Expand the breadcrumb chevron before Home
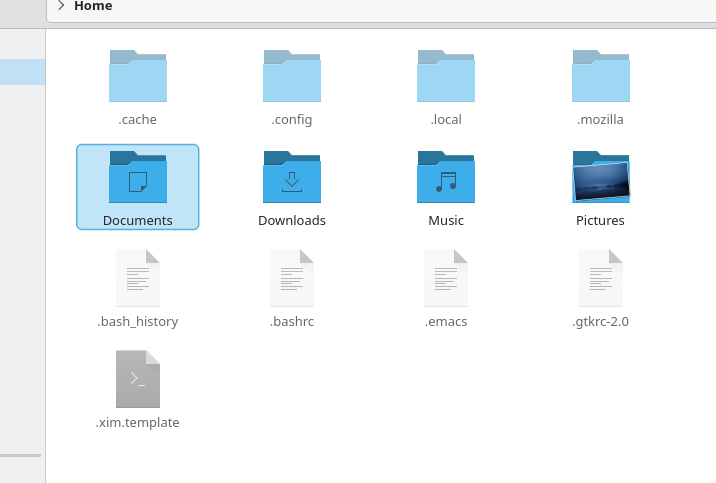This screenshot has height=483, width=716. [61, 6]
